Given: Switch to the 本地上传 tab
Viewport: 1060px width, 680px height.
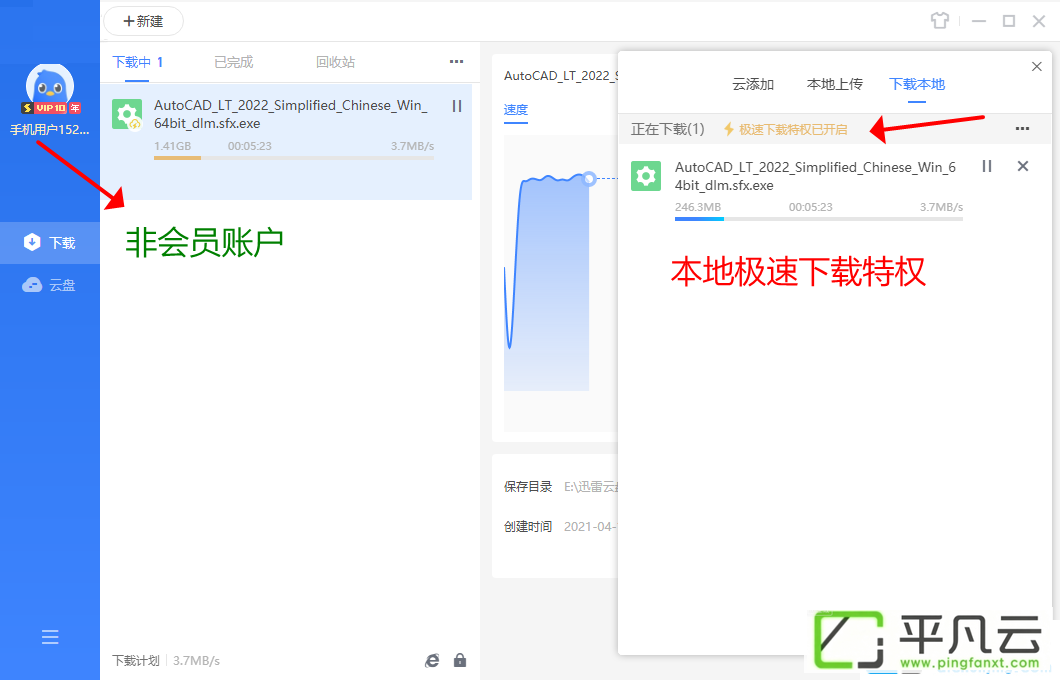Looking at the screenshot, I should point(835,84).
